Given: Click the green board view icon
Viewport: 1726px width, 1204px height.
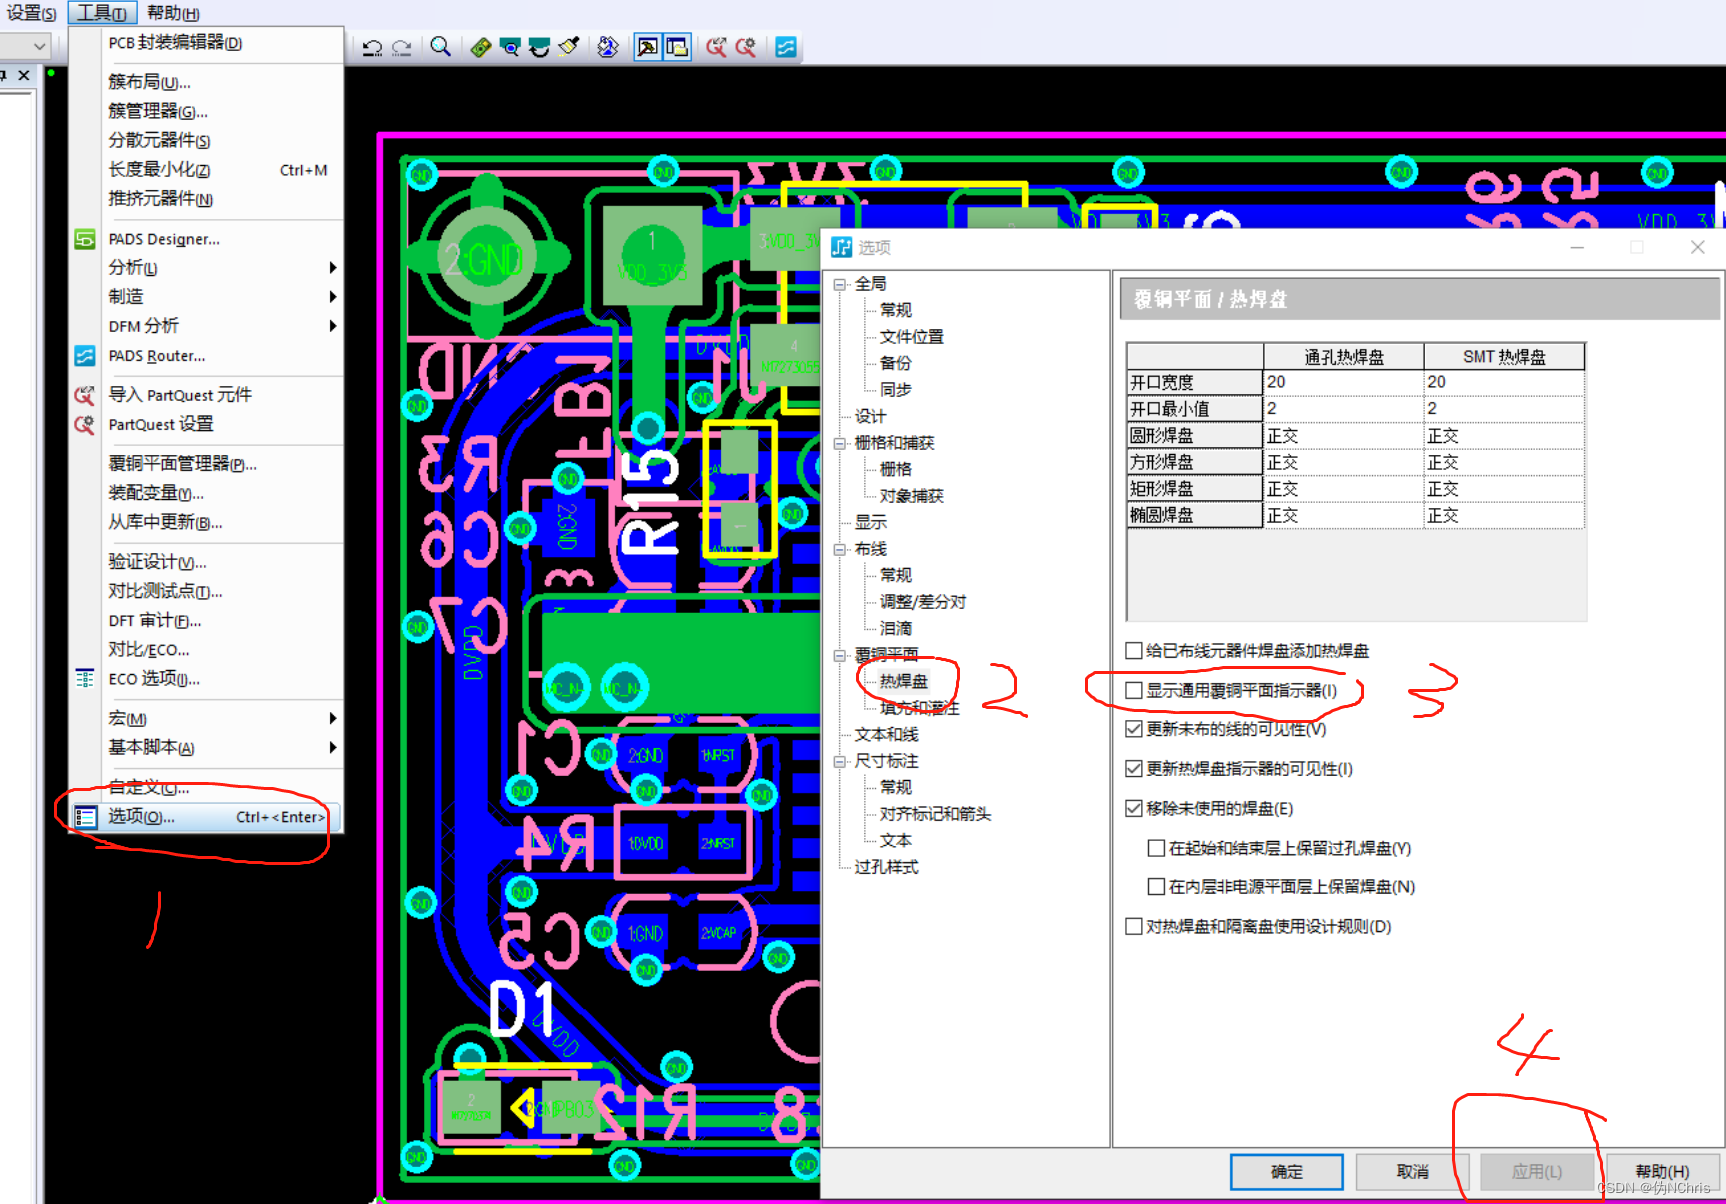Looking at the screenshot, I should [x=481, y=47].
